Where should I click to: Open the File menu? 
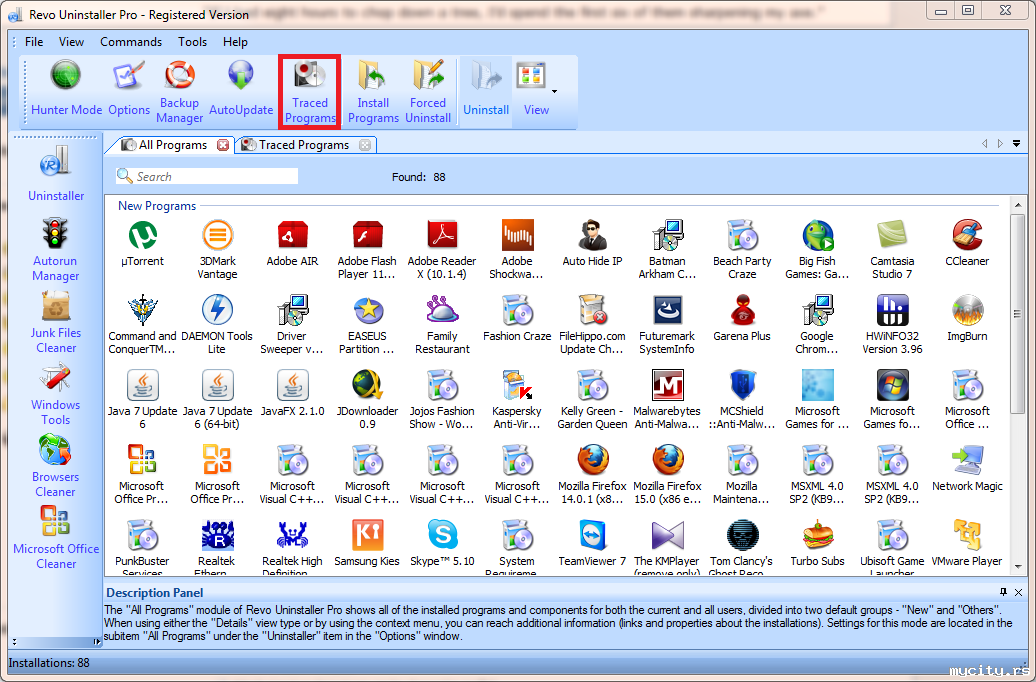click(34, 42)
